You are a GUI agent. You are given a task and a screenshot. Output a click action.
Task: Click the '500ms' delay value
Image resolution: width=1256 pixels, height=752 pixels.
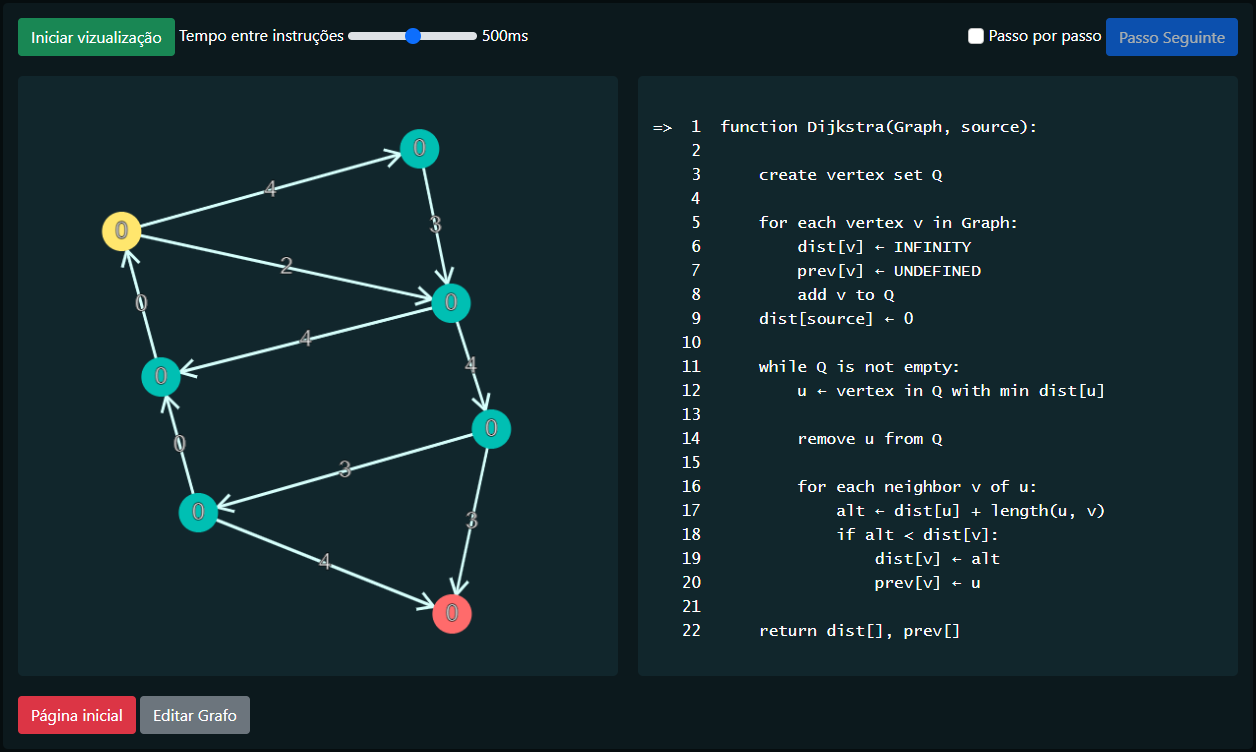[x=505, y=36]
